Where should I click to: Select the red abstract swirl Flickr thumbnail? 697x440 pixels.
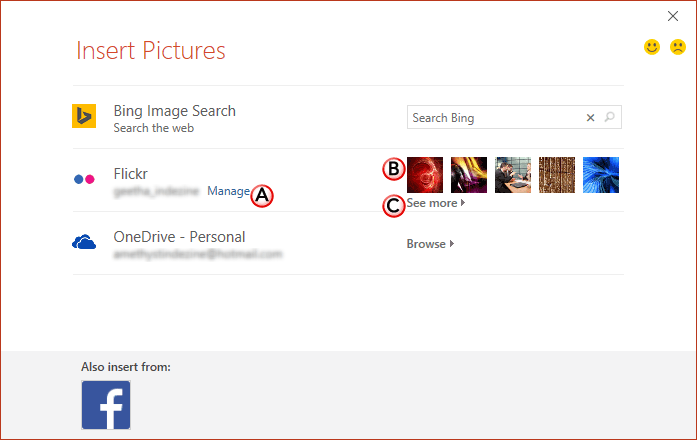[x=425, y=175]
